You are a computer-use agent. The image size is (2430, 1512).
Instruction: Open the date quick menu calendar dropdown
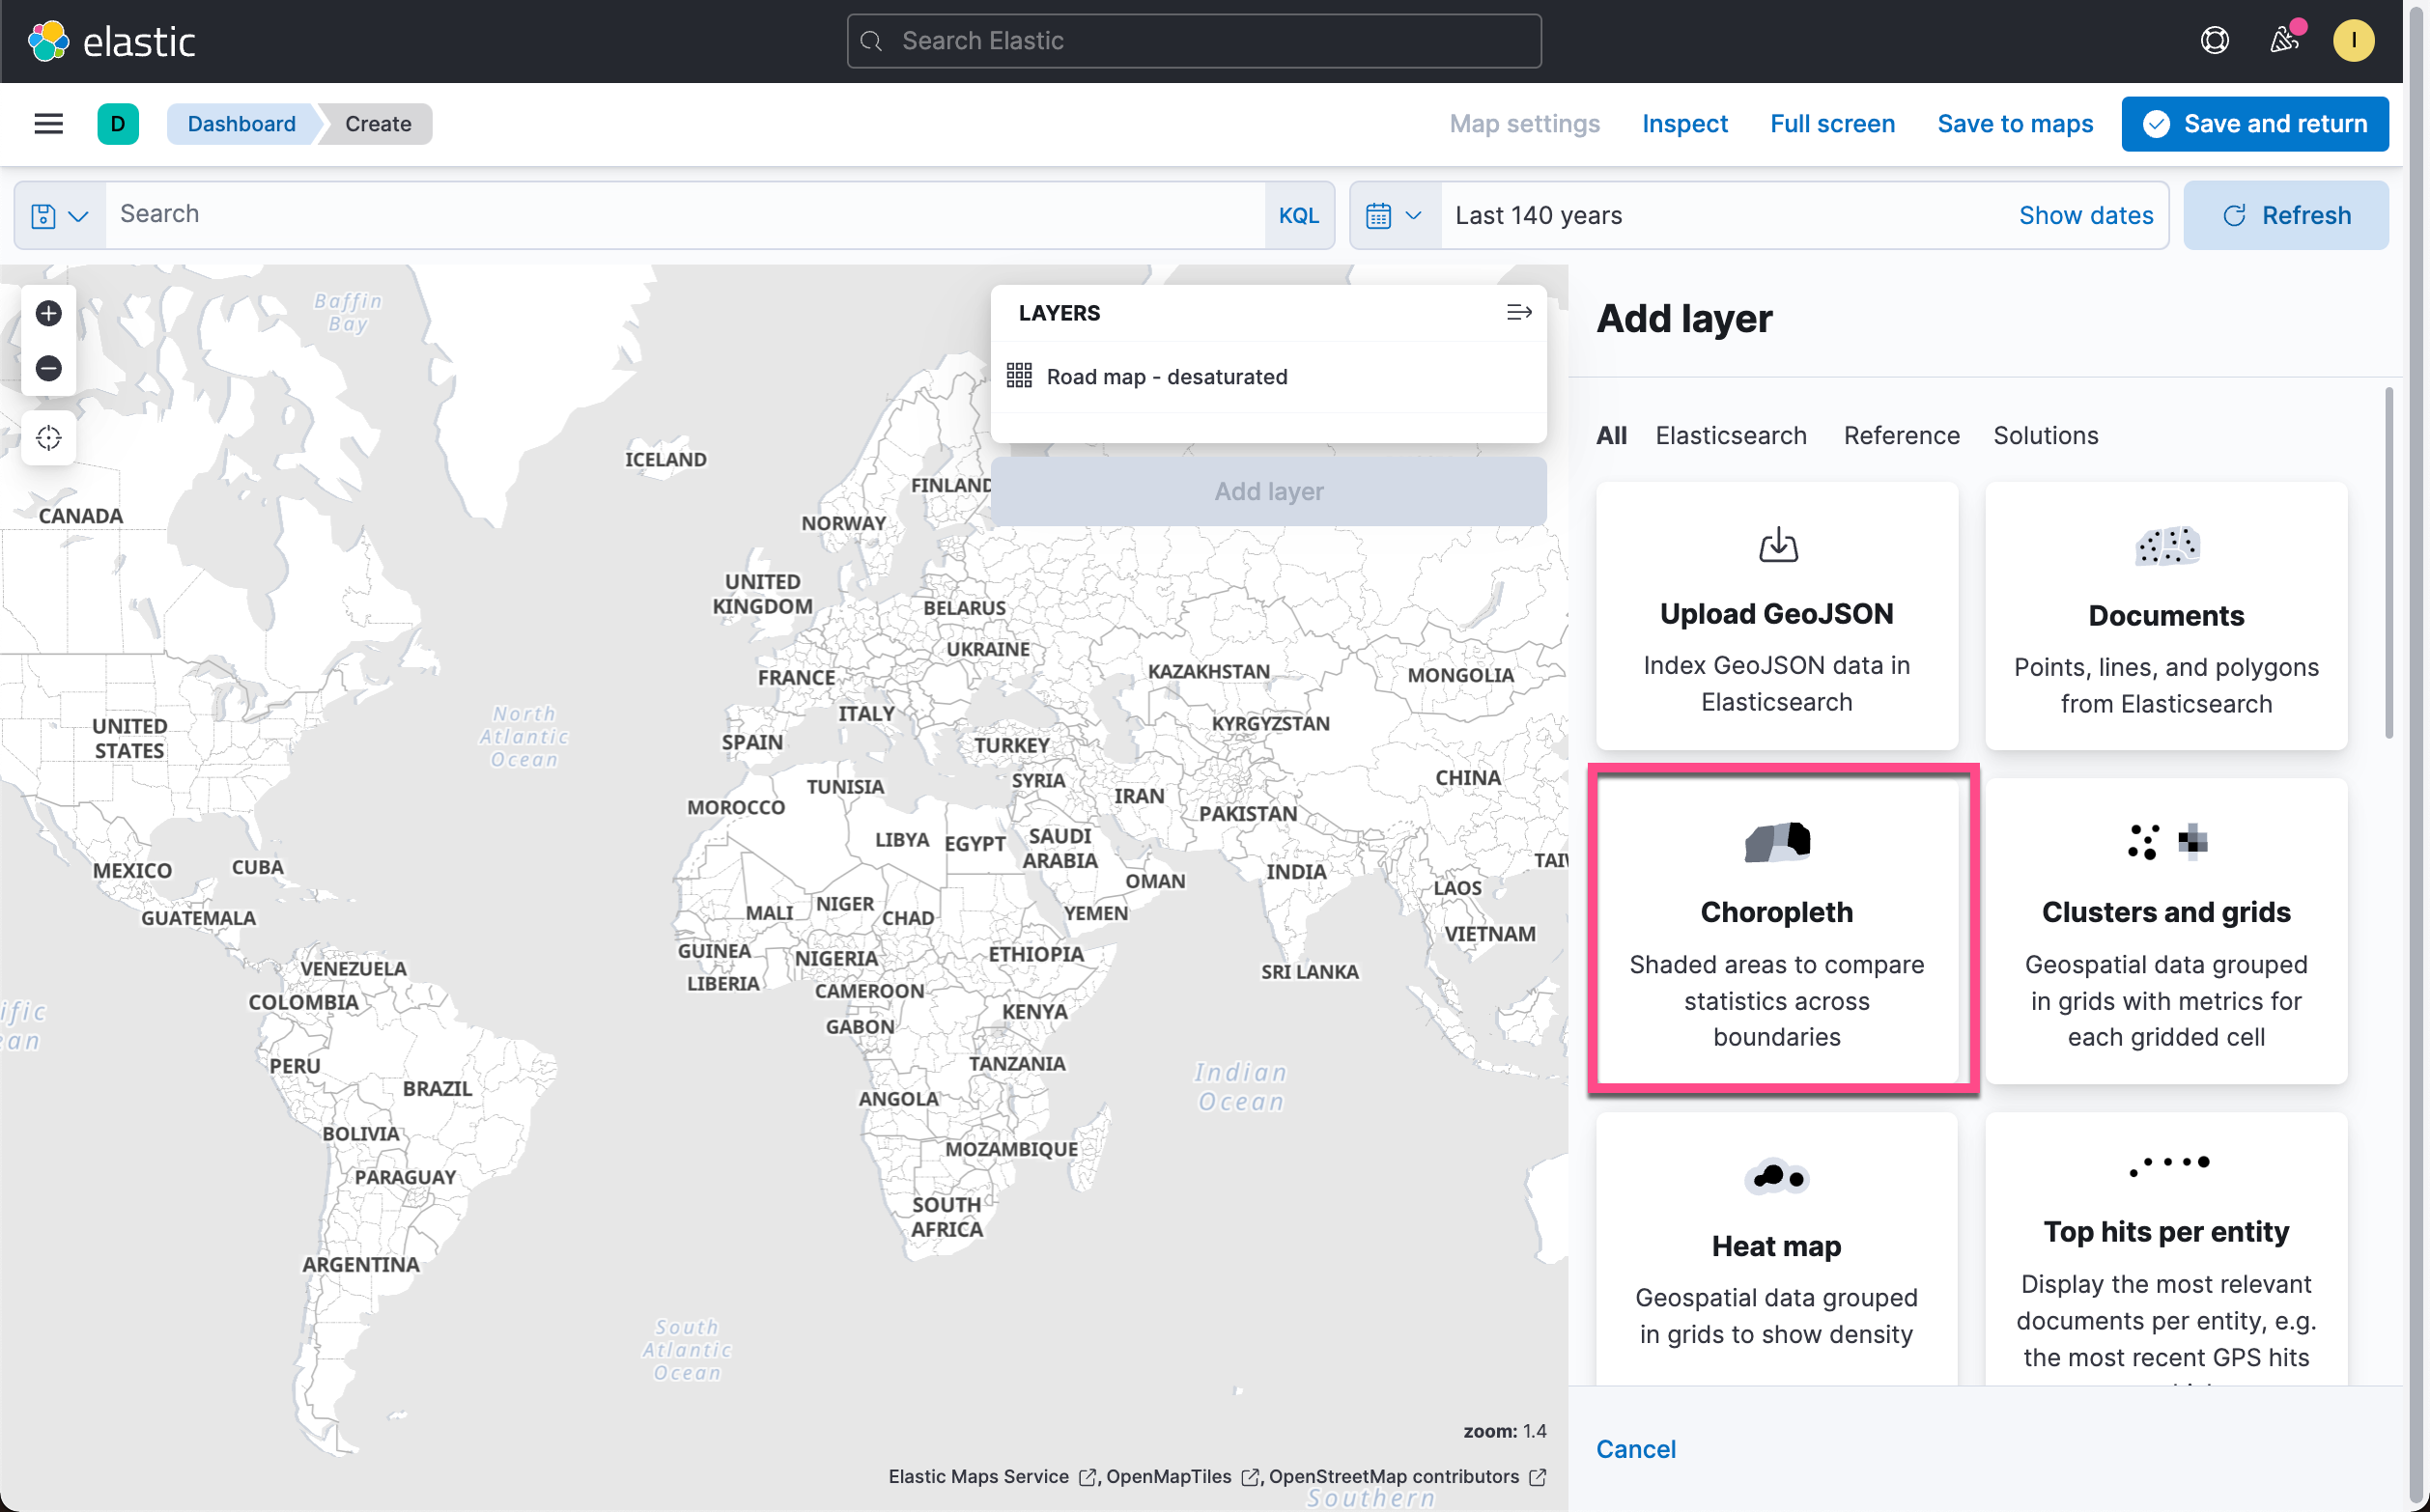click(x=1394, y=215)
